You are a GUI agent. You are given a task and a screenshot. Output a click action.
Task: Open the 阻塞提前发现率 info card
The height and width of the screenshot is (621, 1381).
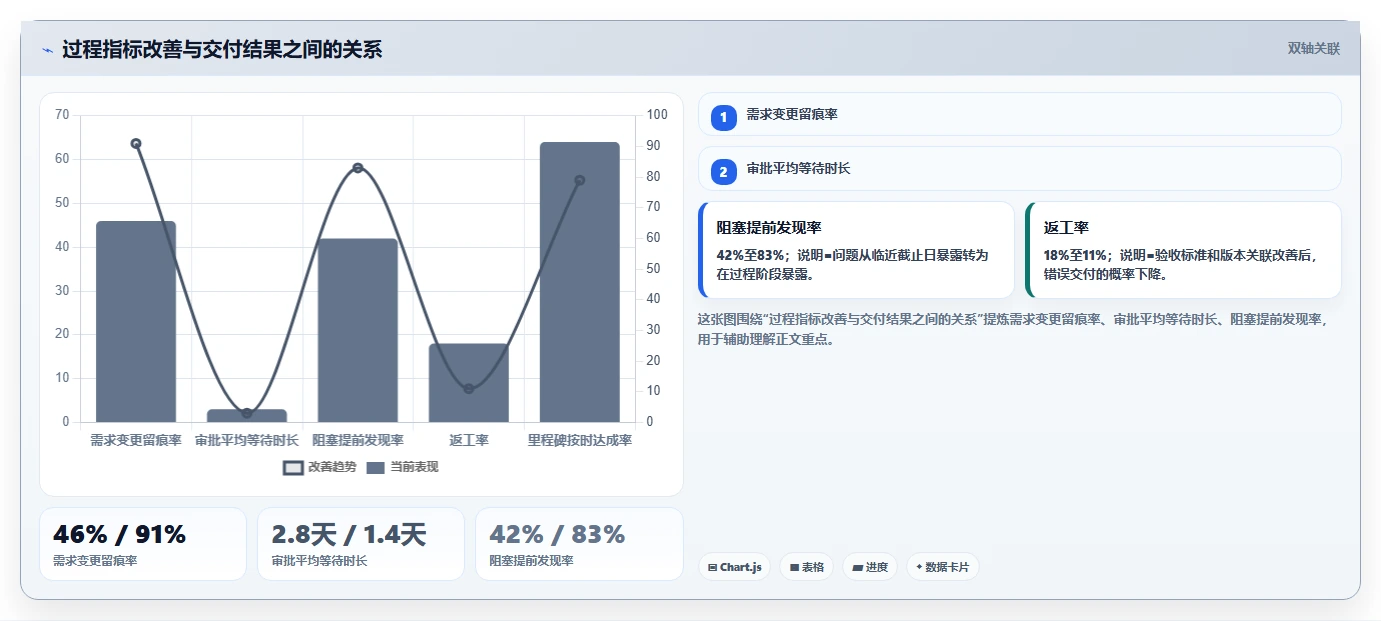coord(856,250)
